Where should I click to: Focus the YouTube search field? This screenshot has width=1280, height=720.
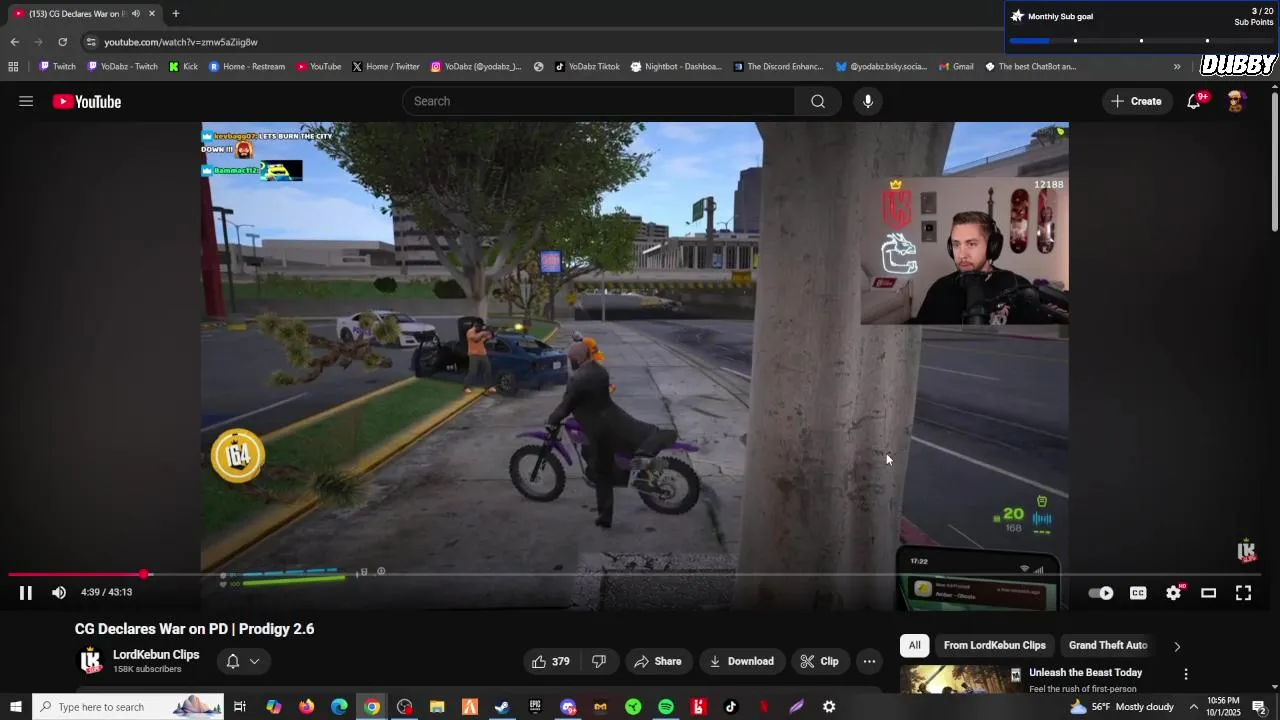coord(600,101)
